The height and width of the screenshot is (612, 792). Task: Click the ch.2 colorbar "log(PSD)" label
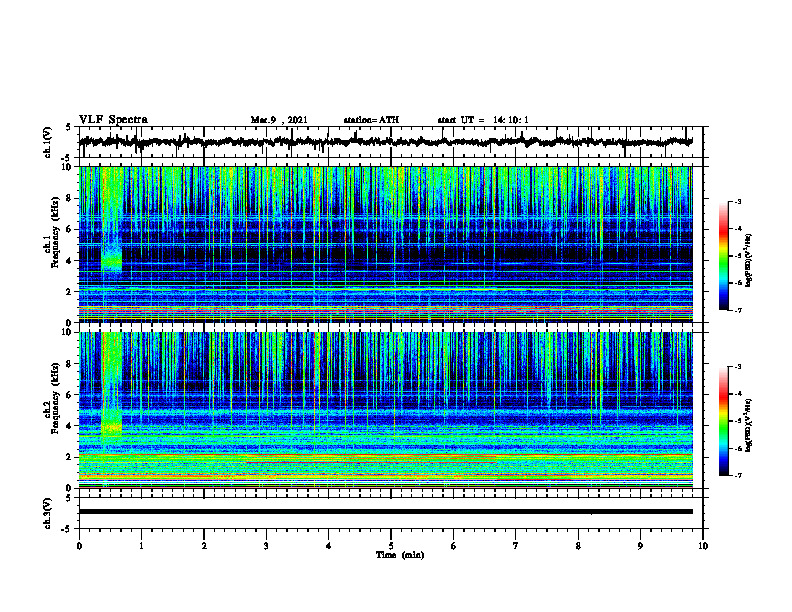[749, 425]
